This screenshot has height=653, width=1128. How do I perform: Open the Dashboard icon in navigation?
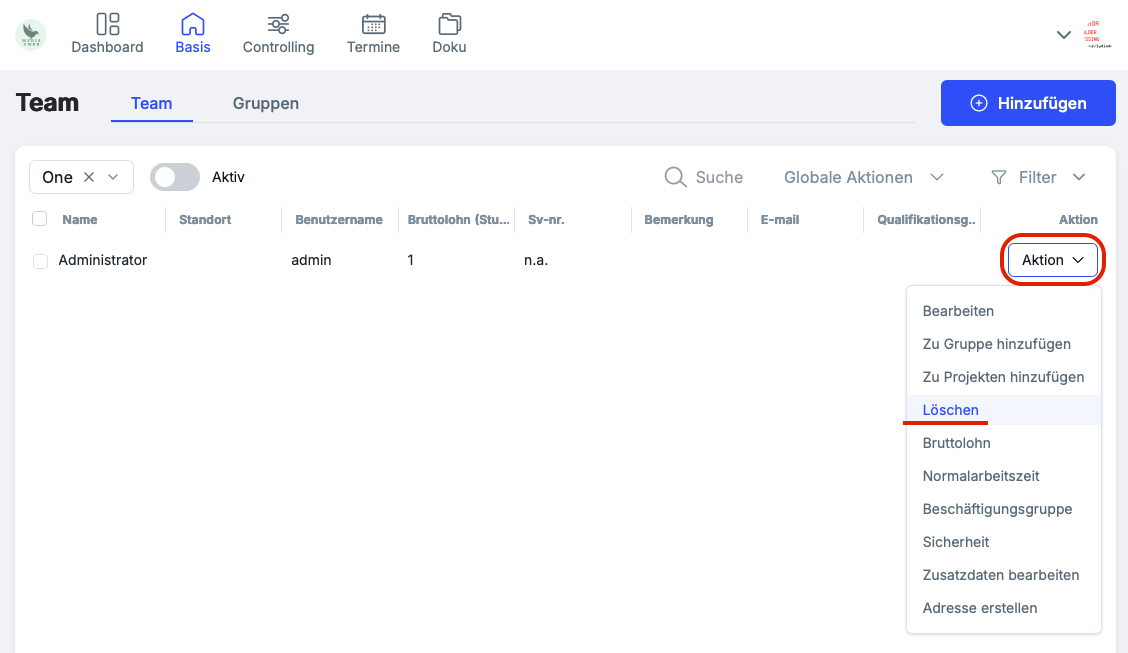[x=107, y=24]
